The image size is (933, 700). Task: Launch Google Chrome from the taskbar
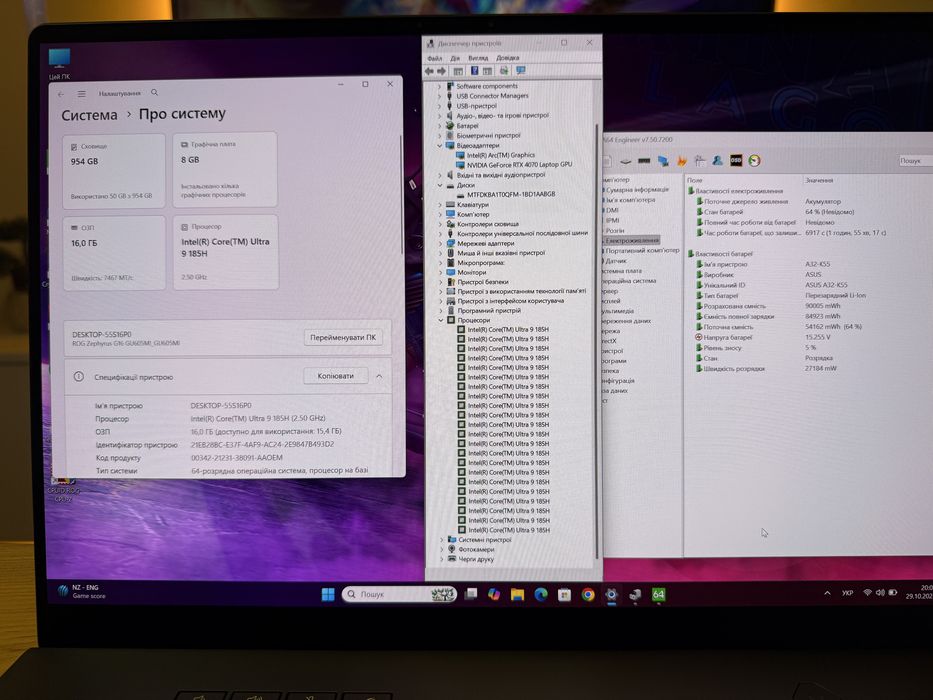pyautogui.click(x=588, y=595)
